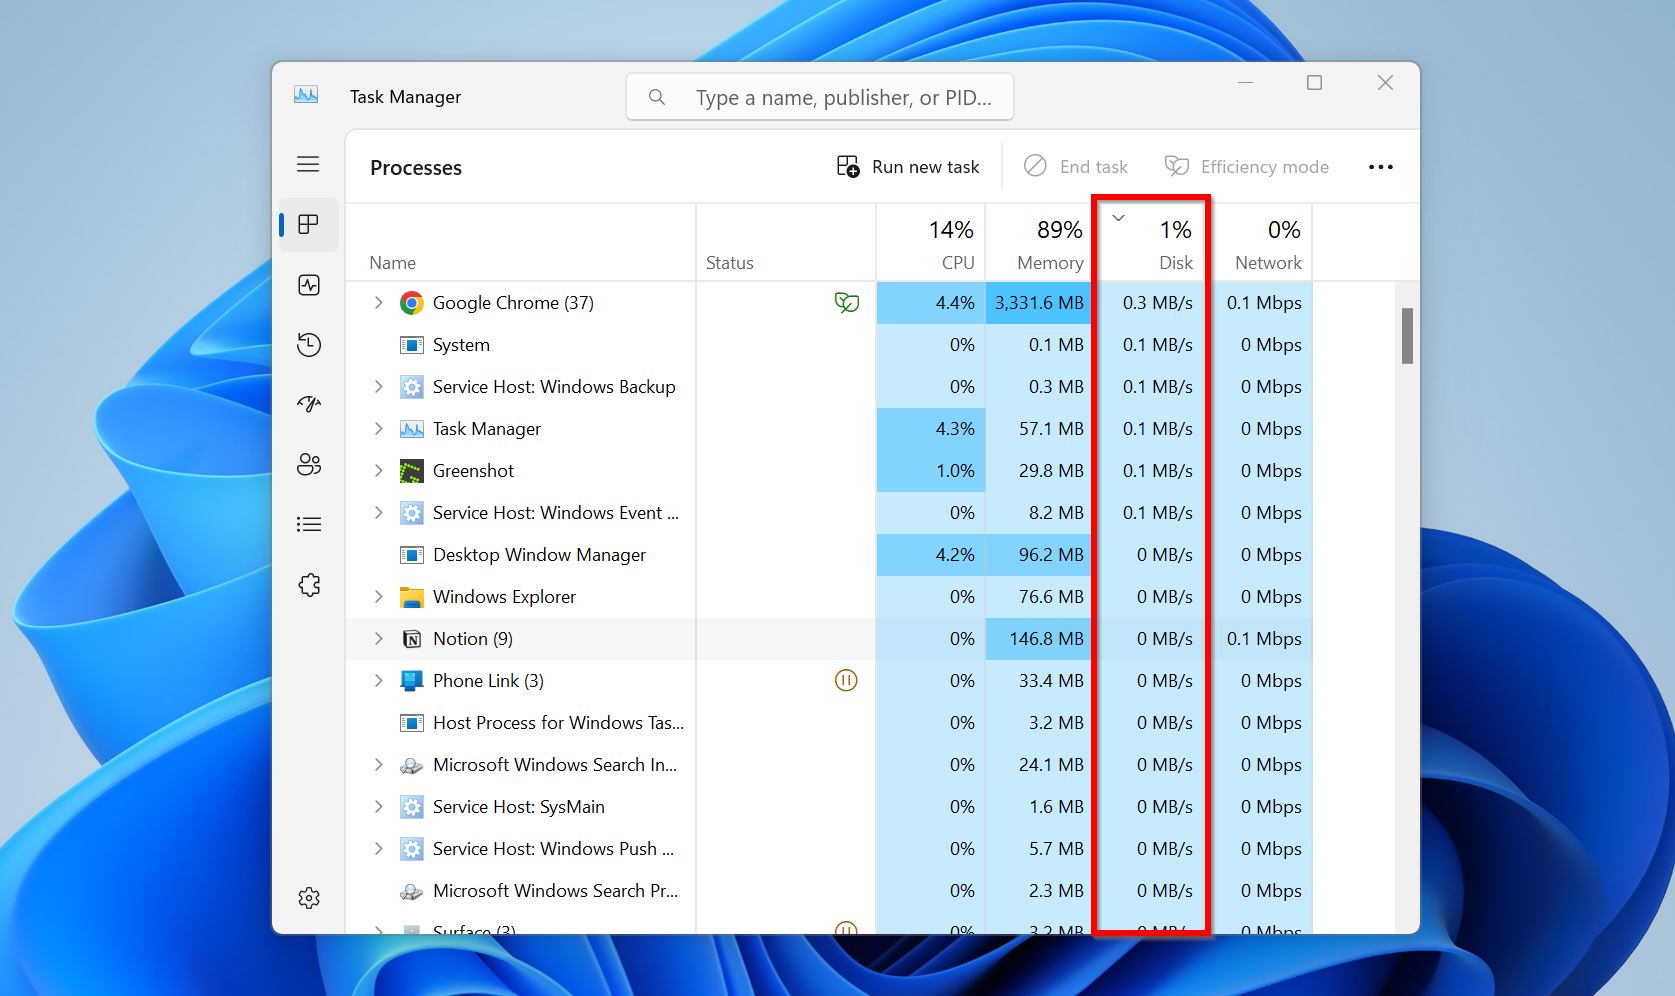Expand the Notion (9) process group
This screenshot has height=996, width=1675.
coord(378,638)
